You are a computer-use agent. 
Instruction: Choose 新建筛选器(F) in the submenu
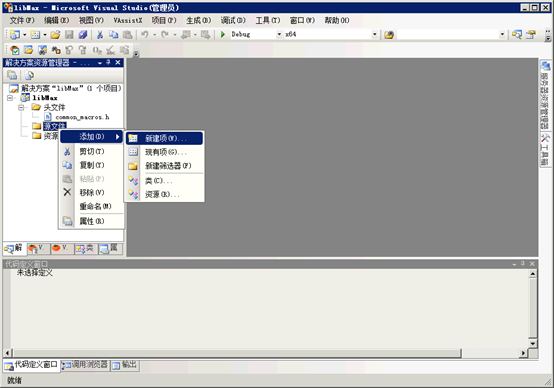click(164, 166)
